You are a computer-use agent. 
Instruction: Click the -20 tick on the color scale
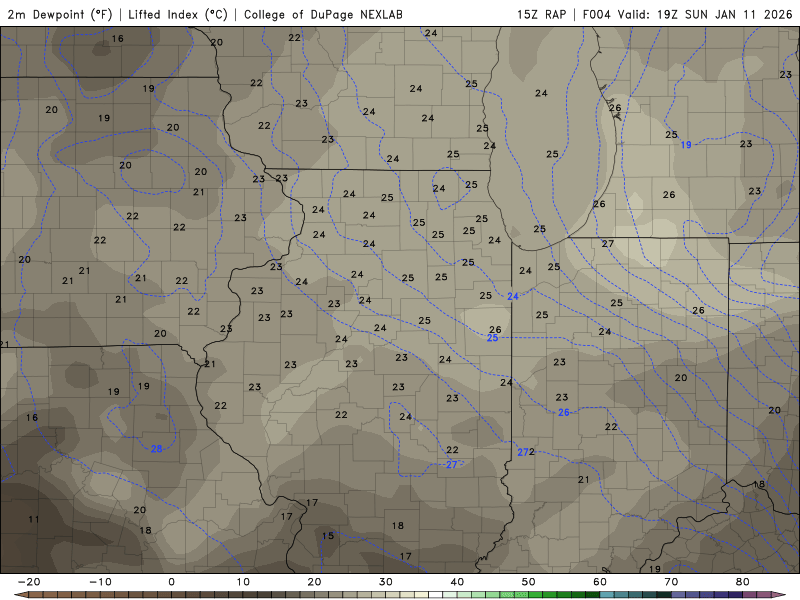point(29,582)
